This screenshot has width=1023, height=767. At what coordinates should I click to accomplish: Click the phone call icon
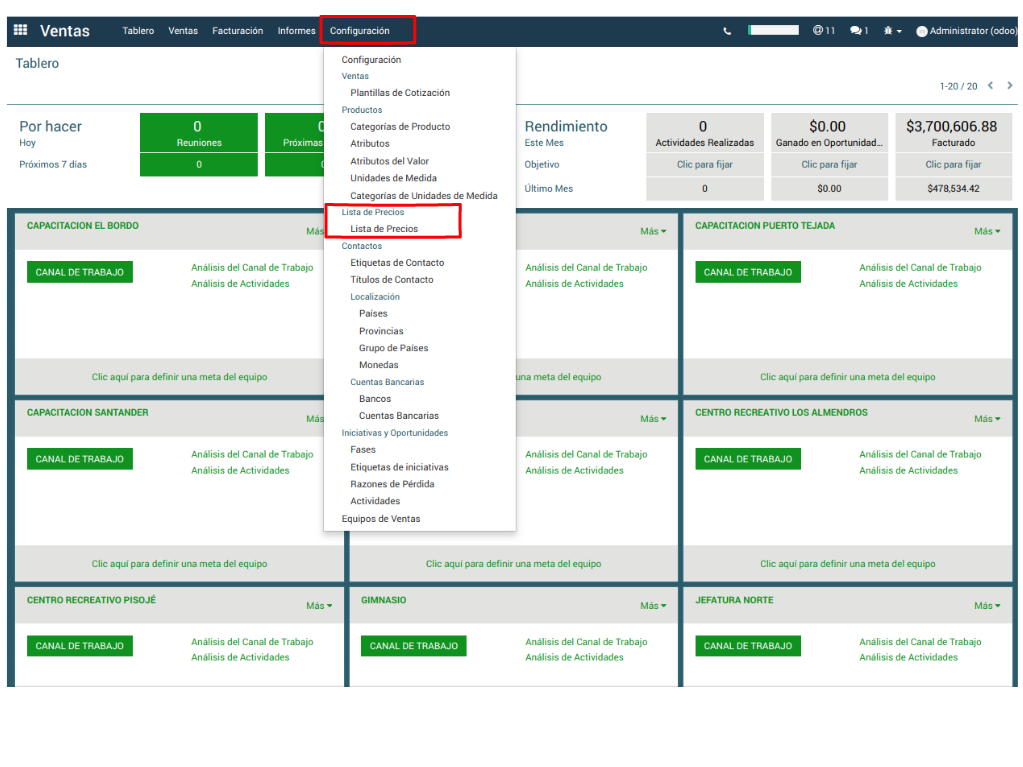coord(727,31)
